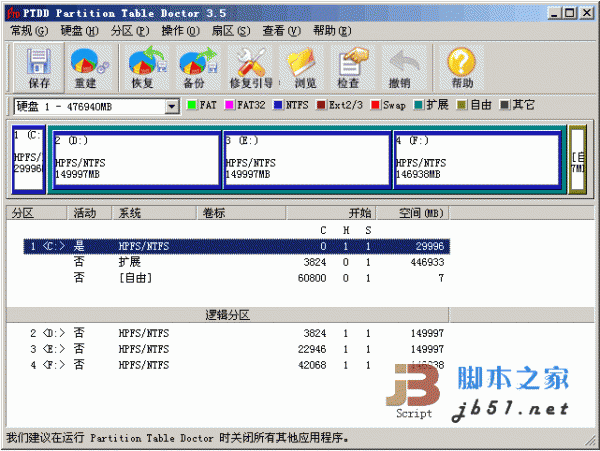Click the 卷标 column header
The height and width of the screenshot is (451, 600).
point(241,213)
